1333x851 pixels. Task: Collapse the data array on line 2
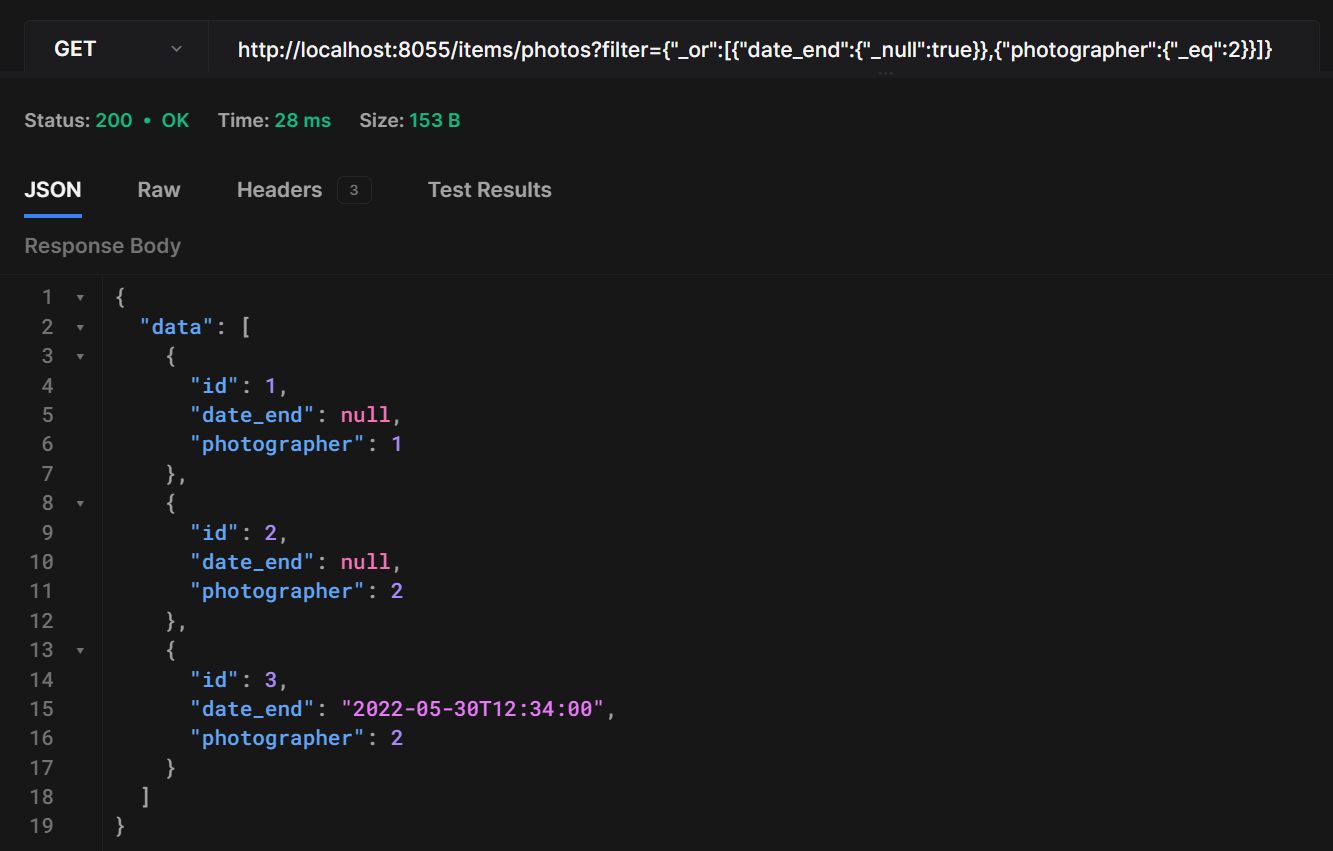(x=79, y=326)
